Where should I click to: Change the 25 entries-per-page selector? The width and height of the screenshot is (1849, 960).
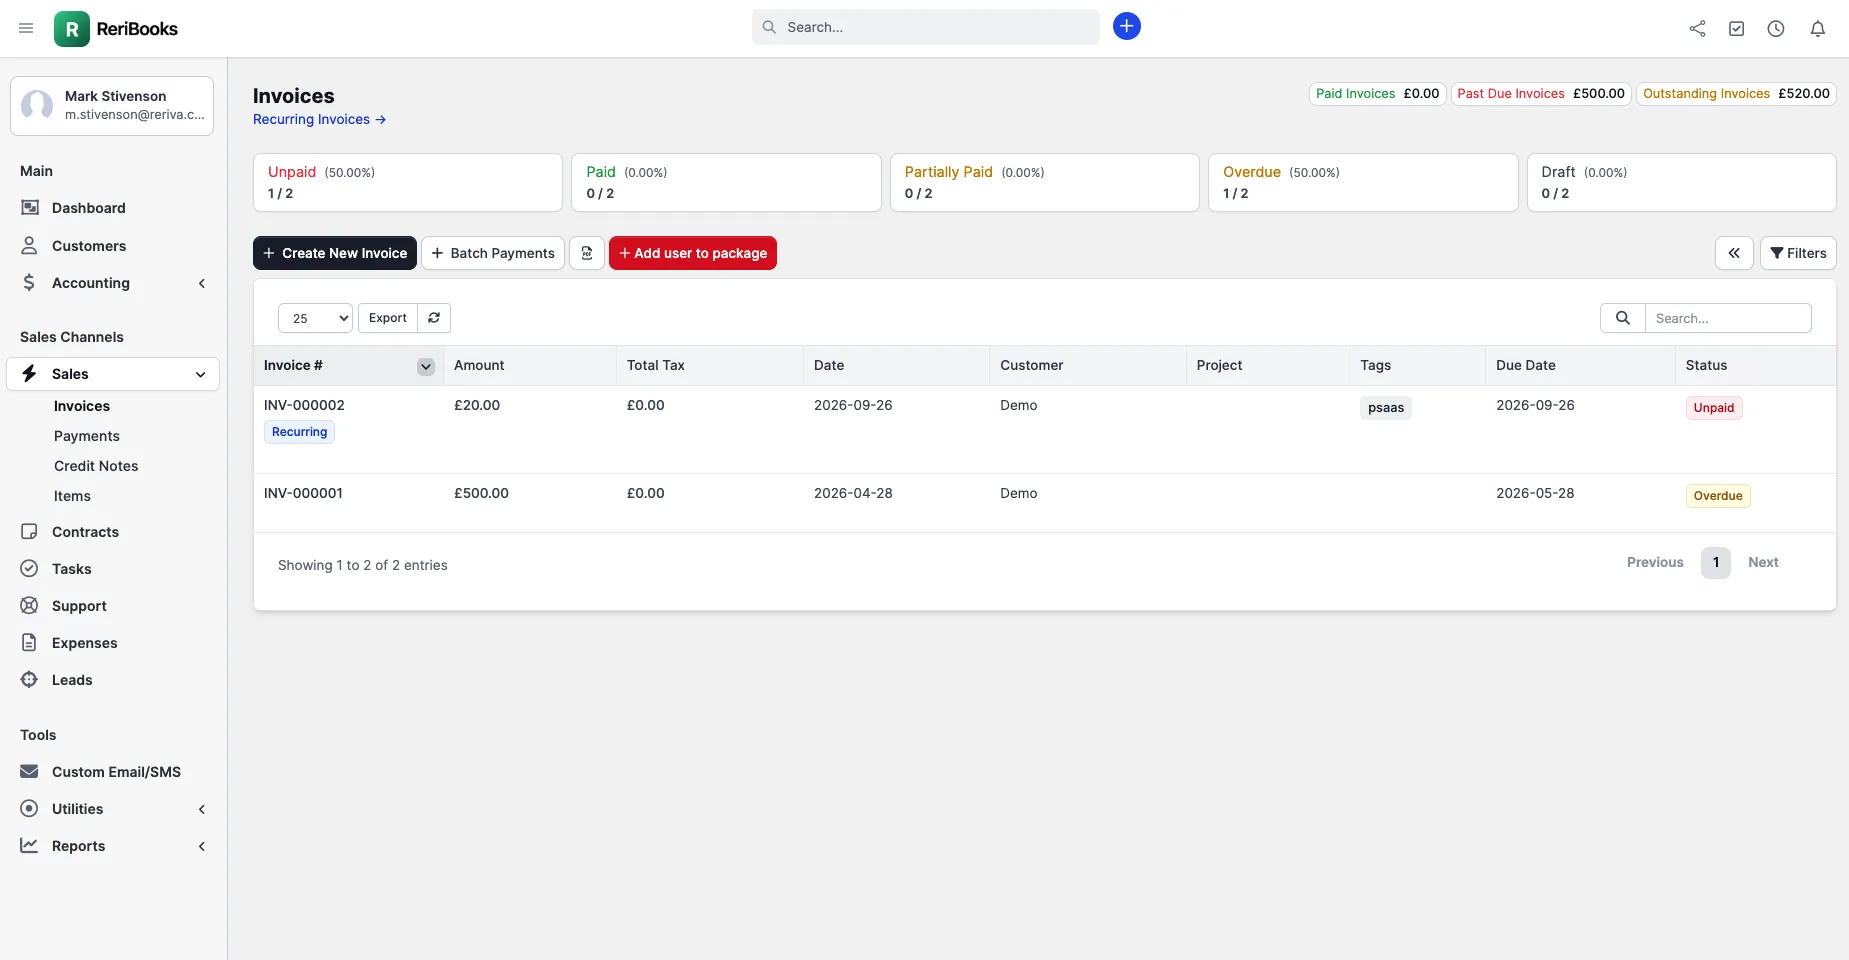tap(315, 318)
